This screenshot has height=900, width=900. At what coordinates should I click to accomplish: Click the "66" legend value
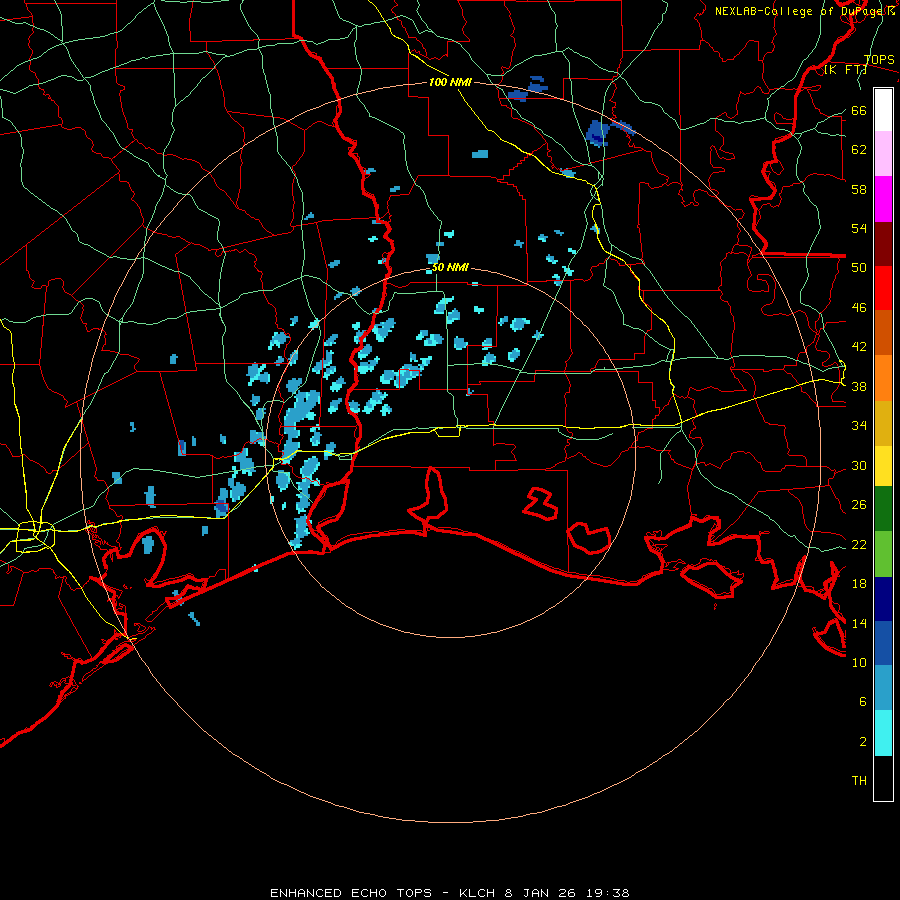tap(859, 111)
